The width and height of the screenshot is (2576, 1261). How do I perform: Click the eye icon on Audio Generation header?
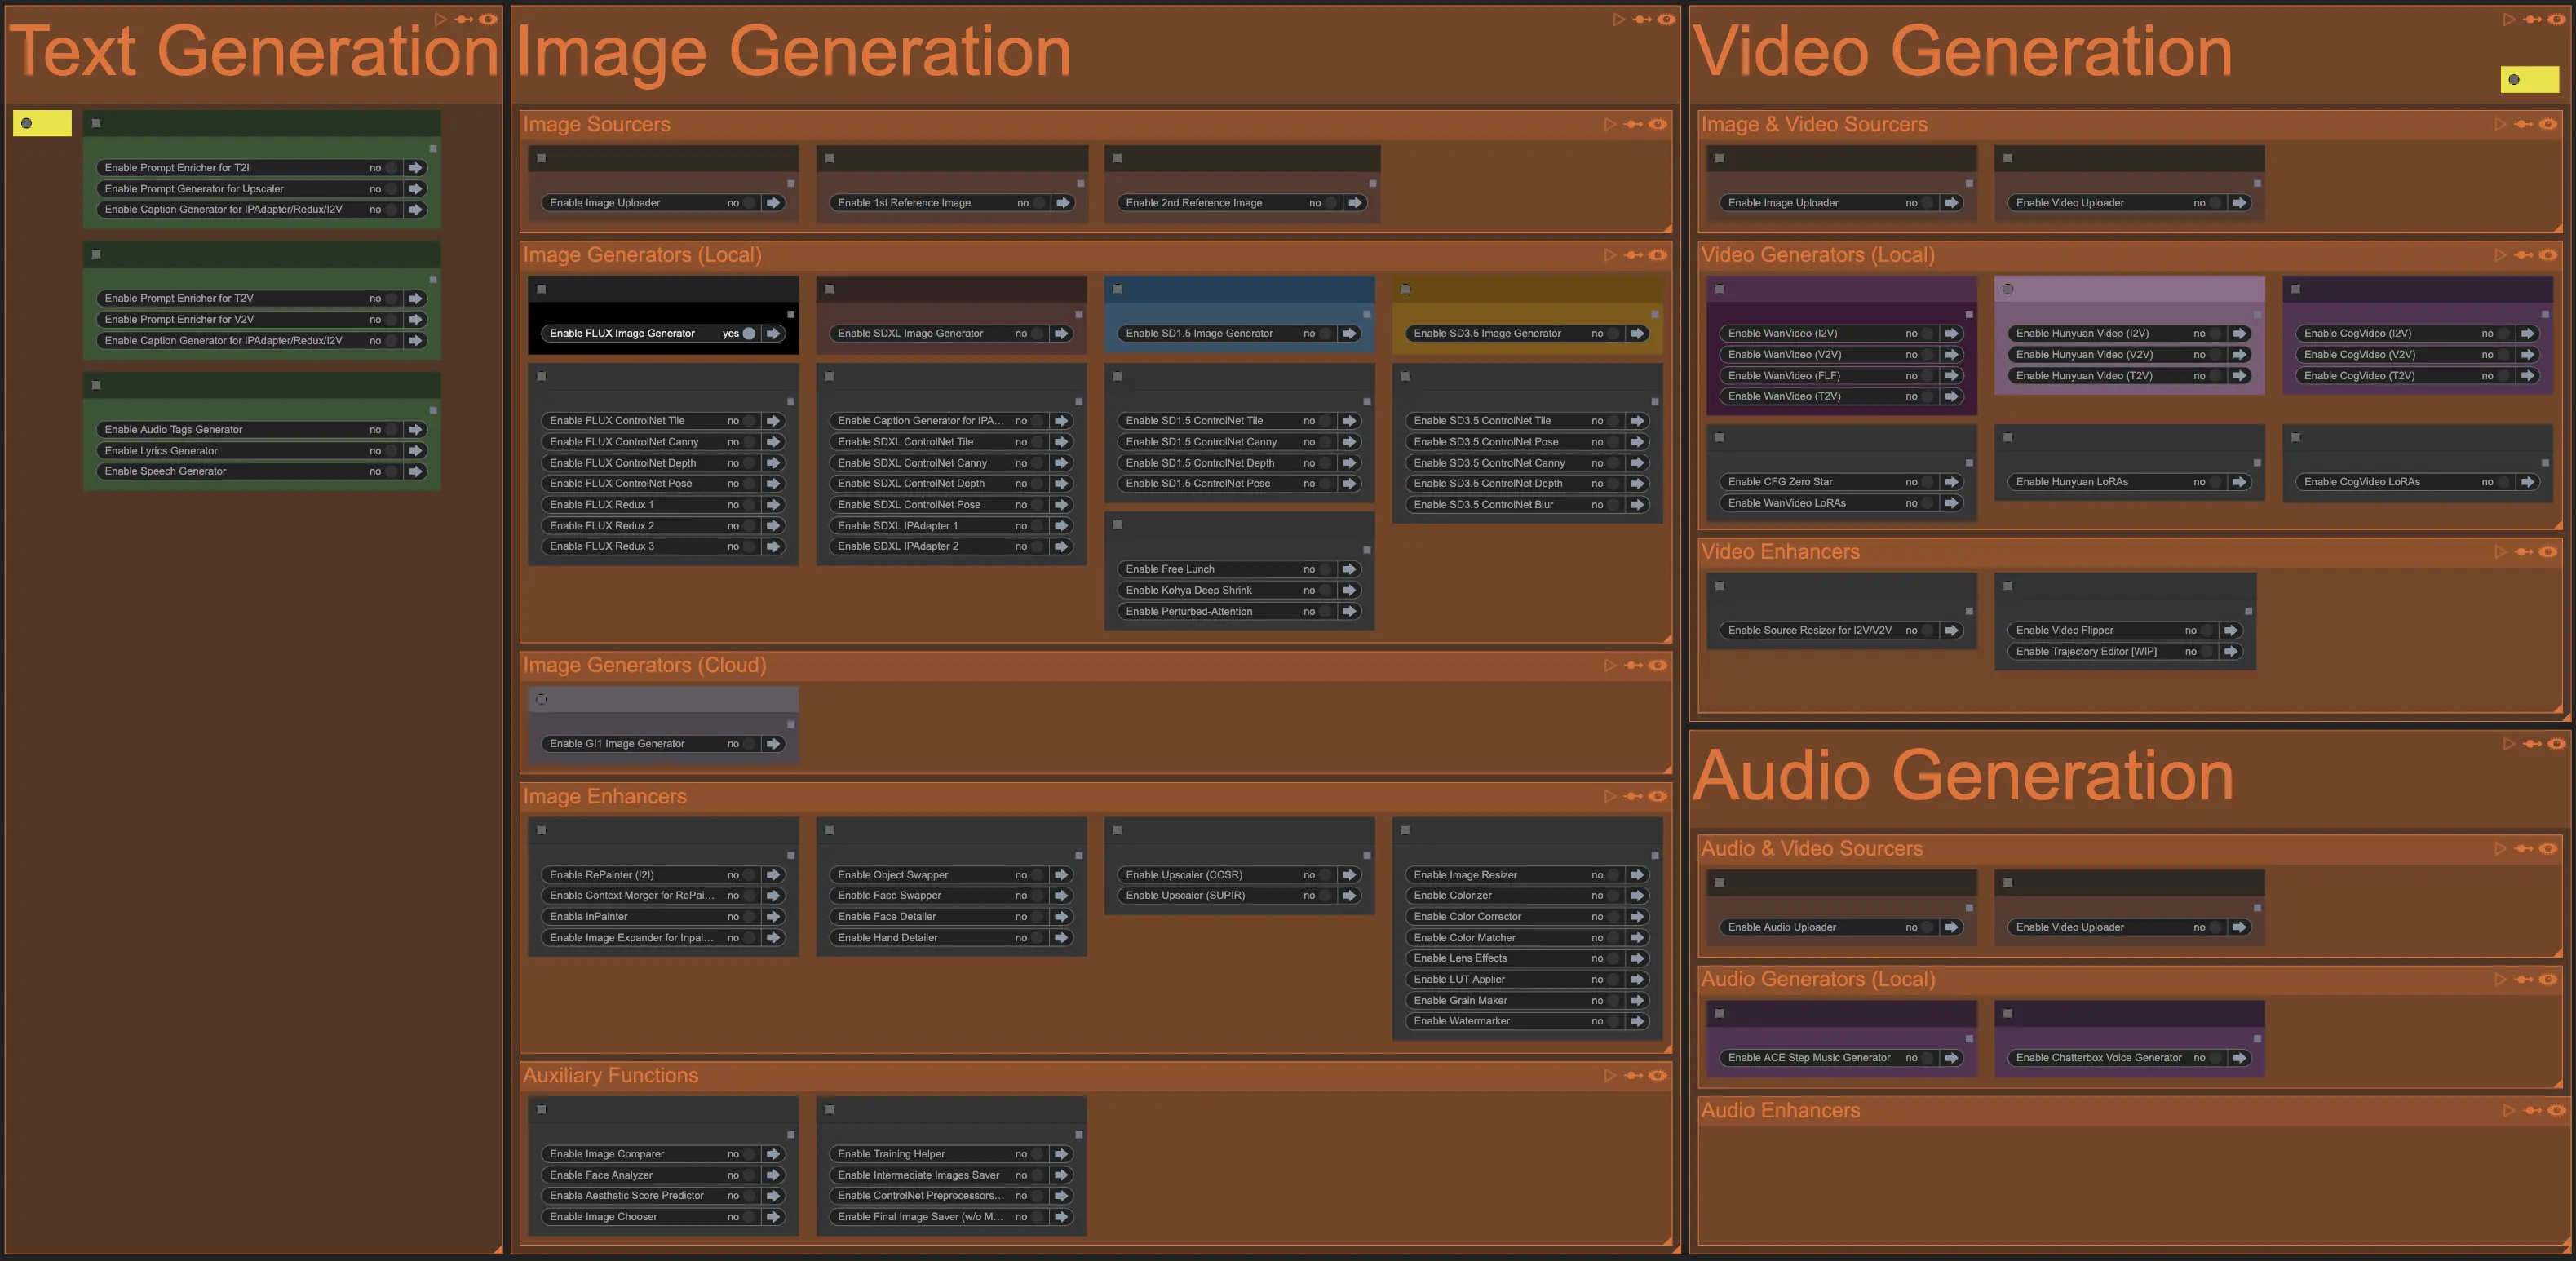point(2556,743)
